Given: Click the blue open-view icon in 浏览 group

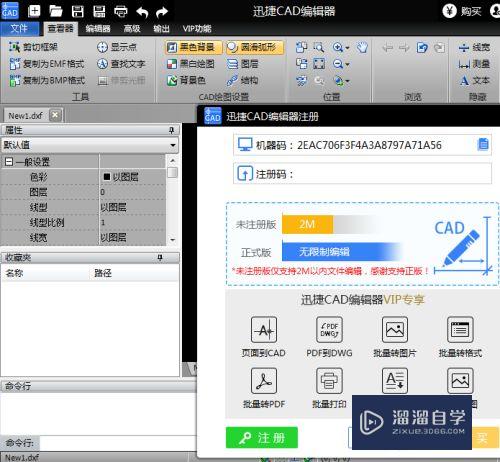Looking at the screenshot, I should pyautogui.click(x=422, y=48).
